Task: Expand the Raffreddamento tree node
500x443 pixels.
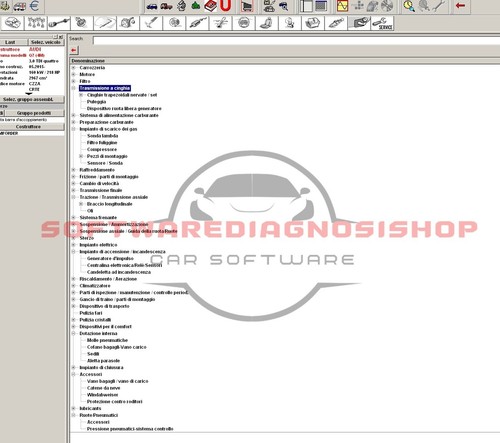Action: (x=74, y=170)
